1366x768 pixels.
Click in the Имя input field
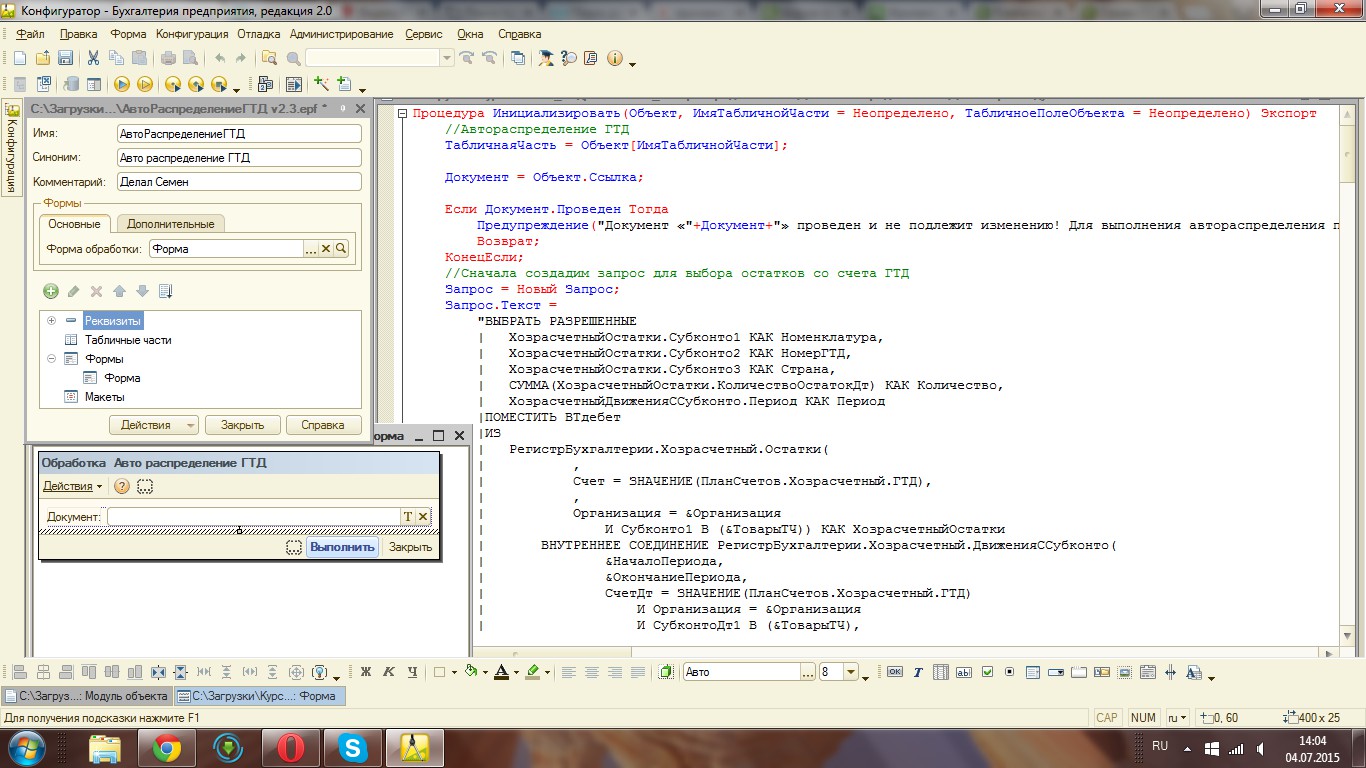point(238,133)
